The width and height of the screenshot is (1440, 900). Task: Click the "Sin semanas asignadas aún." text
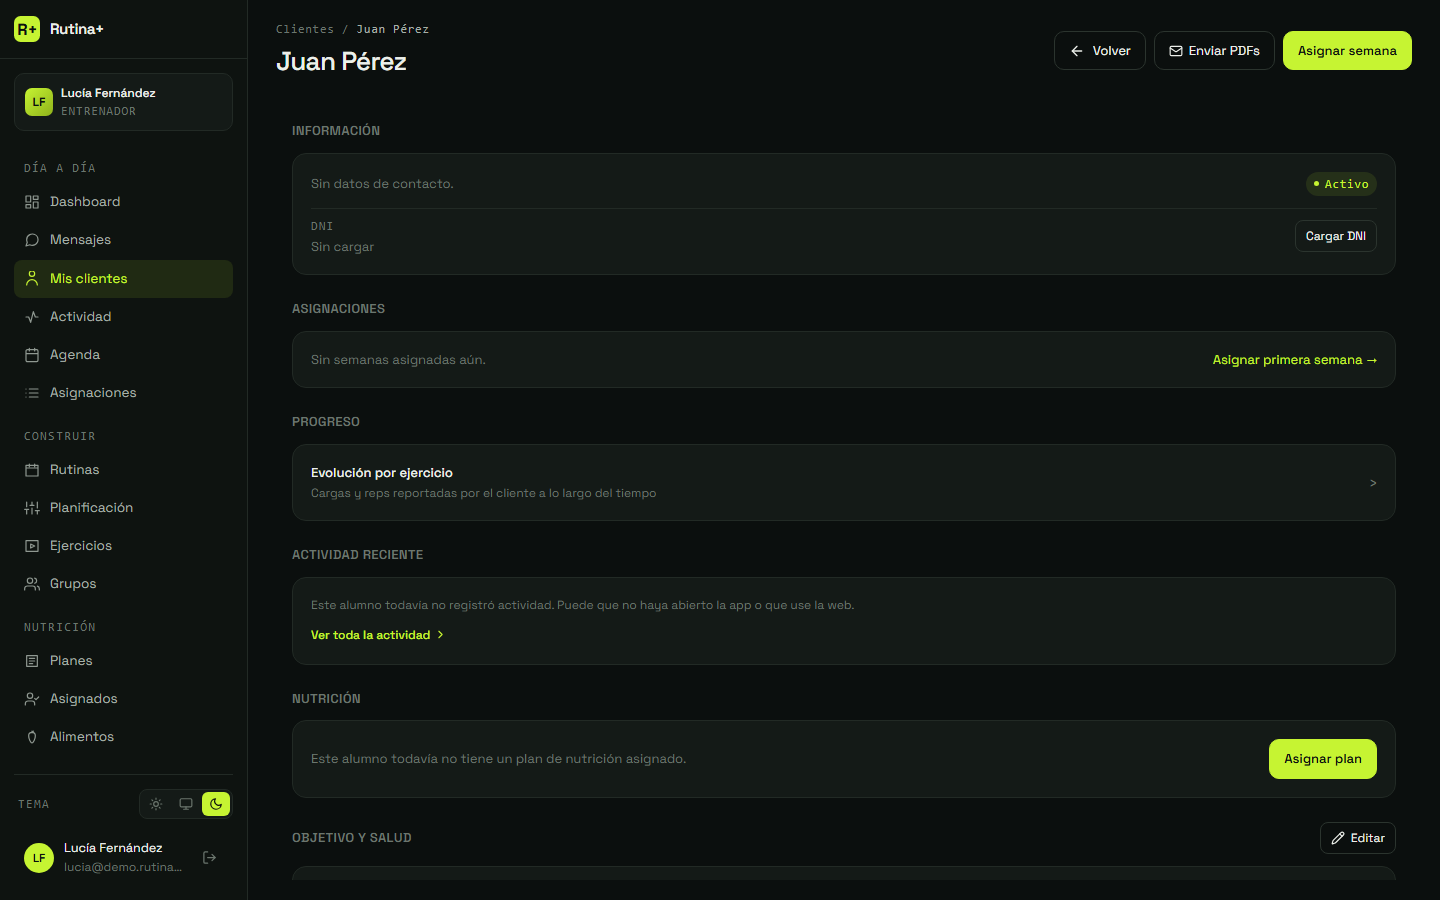coord(398,360)
